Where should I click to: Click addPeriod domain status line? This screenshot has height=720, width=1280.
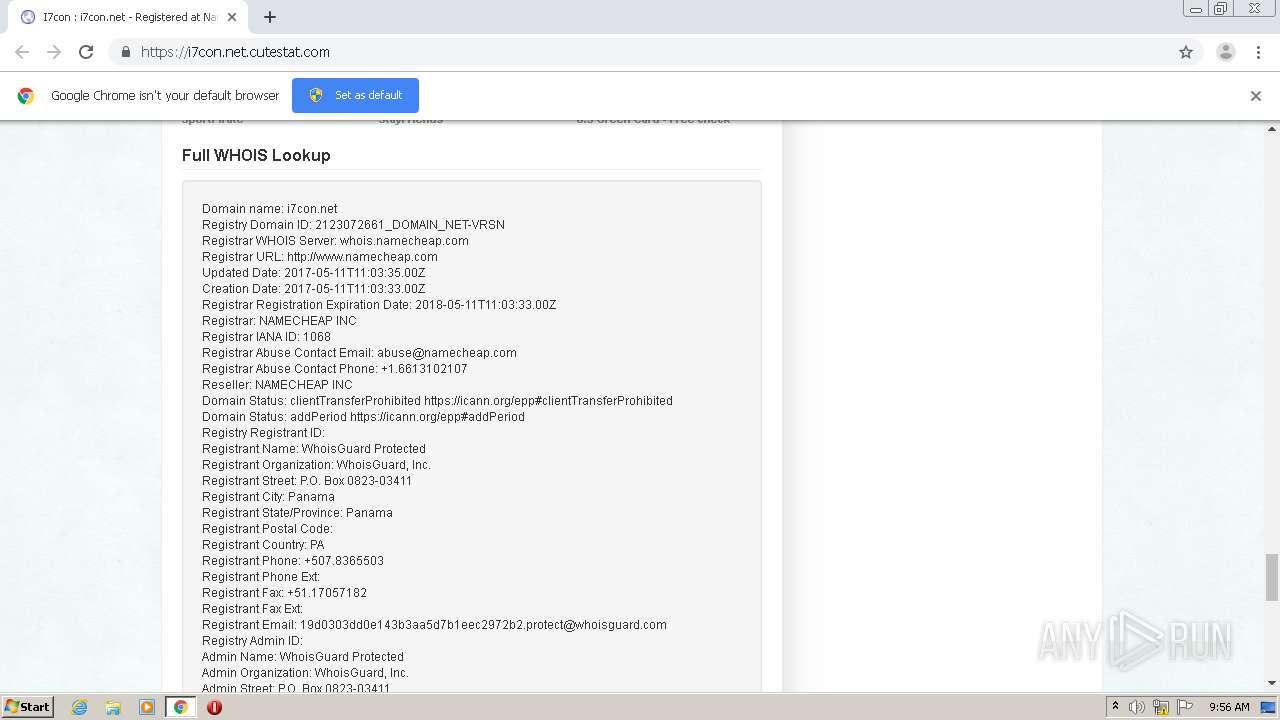(x=363, y=417)
